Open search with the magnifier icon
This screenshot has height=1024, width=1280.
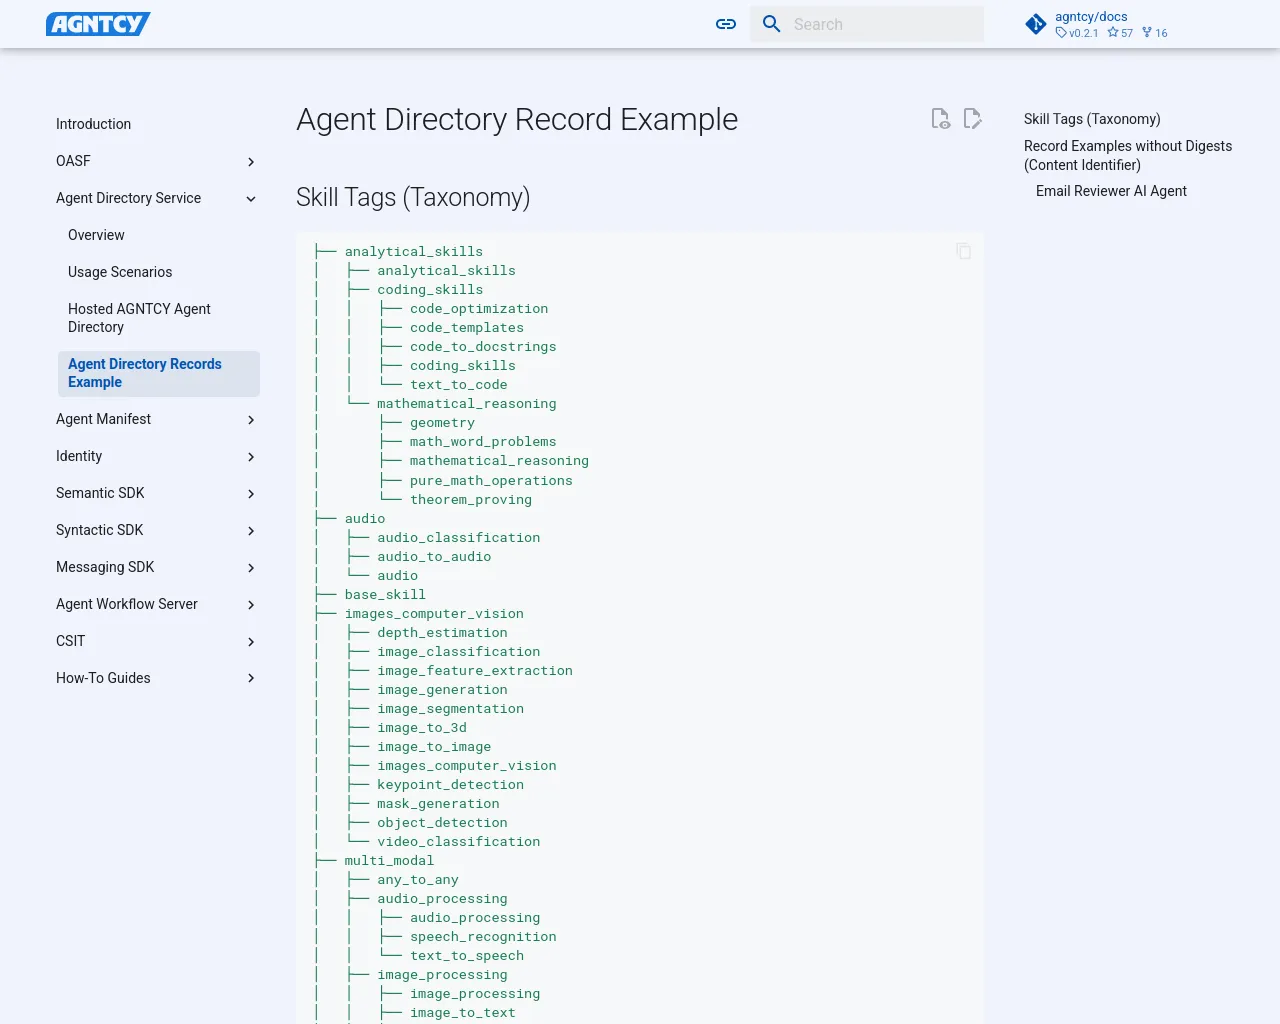click(771, 23)
